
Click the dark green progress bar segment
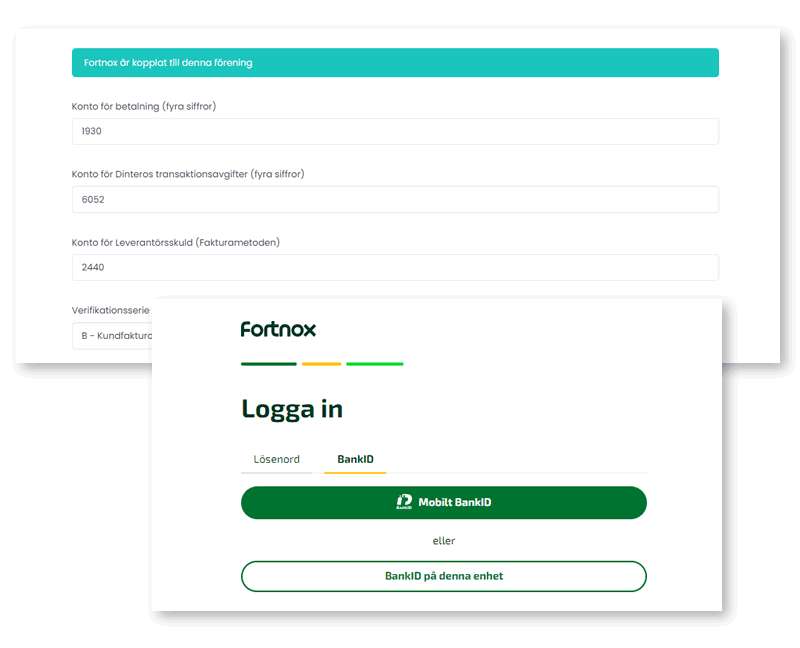269,364
